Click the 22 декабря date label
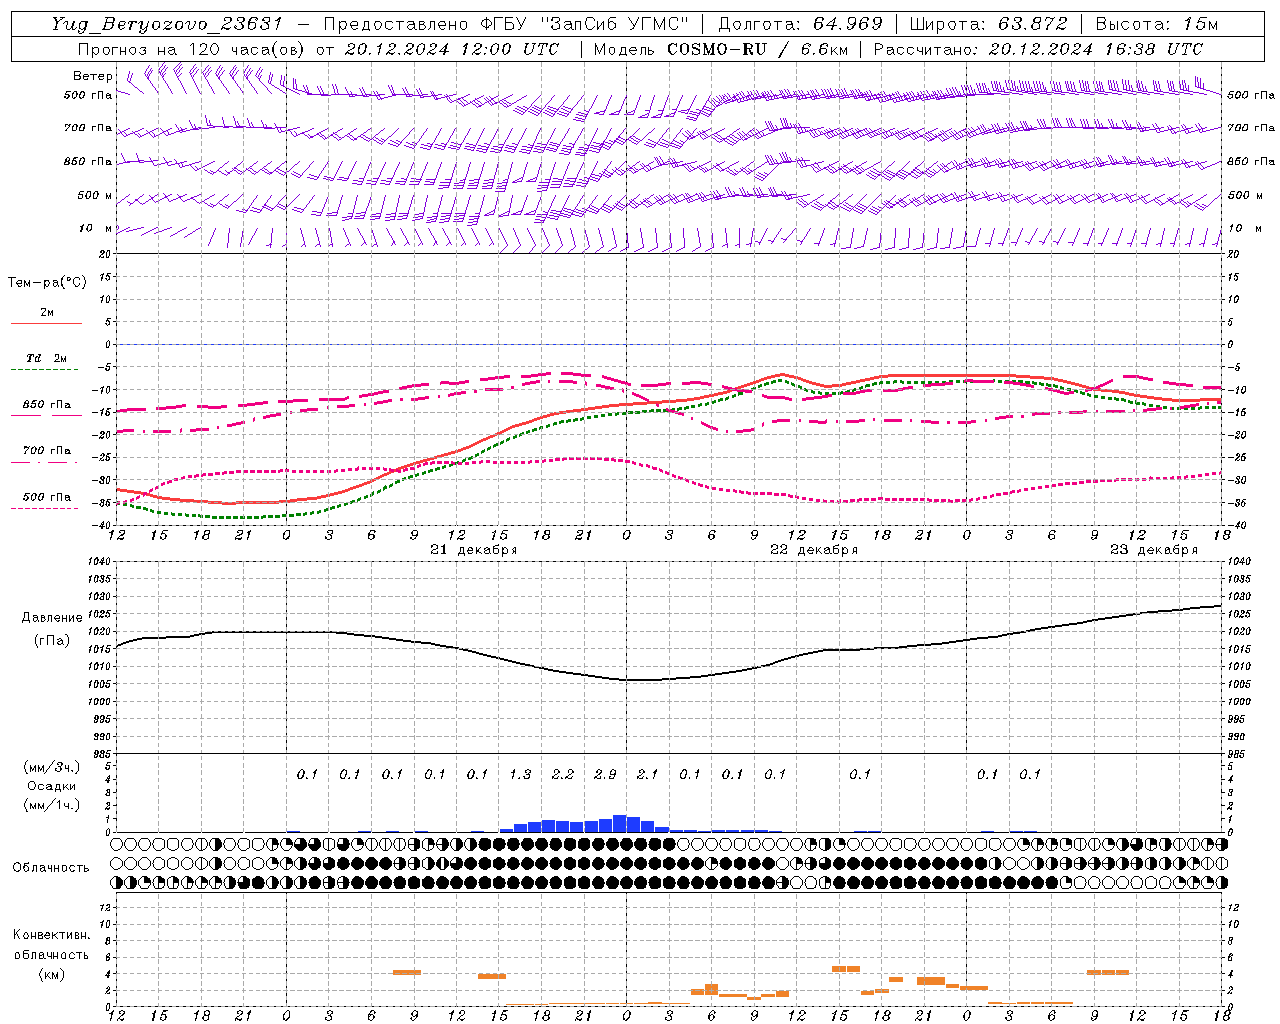Viewport: 1280px width, 1024px height. click(814, 550)
